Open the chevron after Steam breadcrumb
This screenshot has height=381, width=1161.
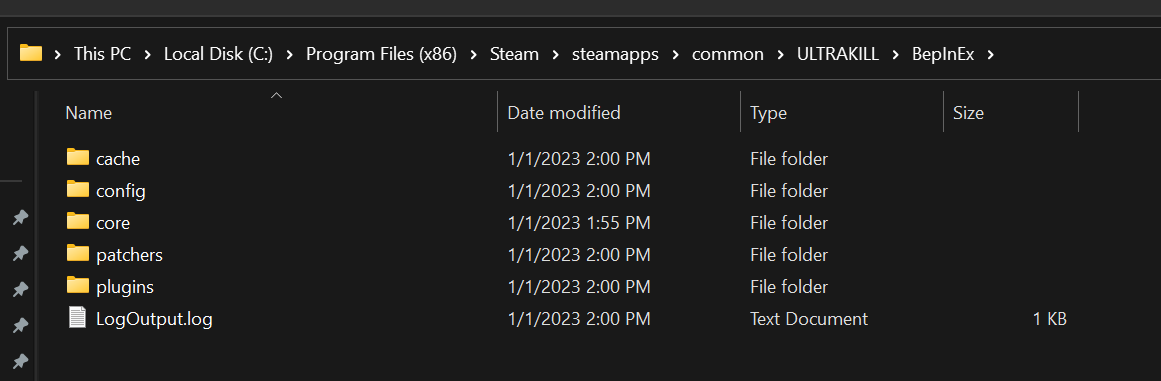[x=555, y=54]
